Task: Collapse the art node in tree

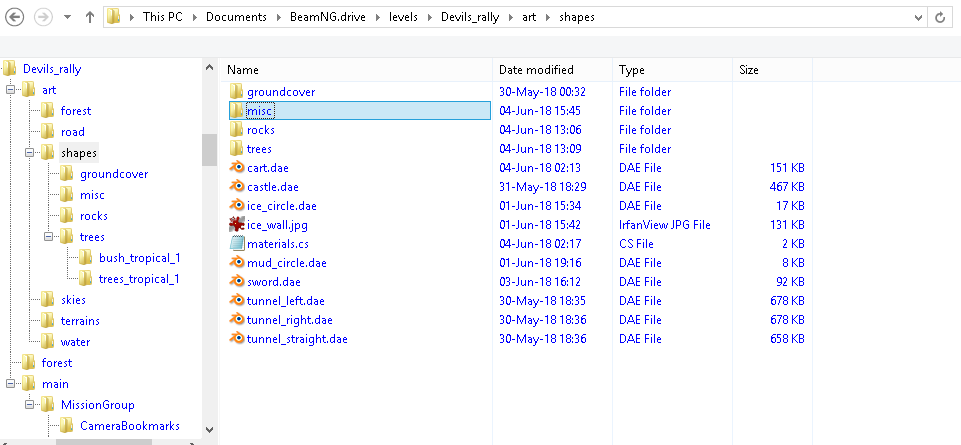Action: [x=10, y=90]
